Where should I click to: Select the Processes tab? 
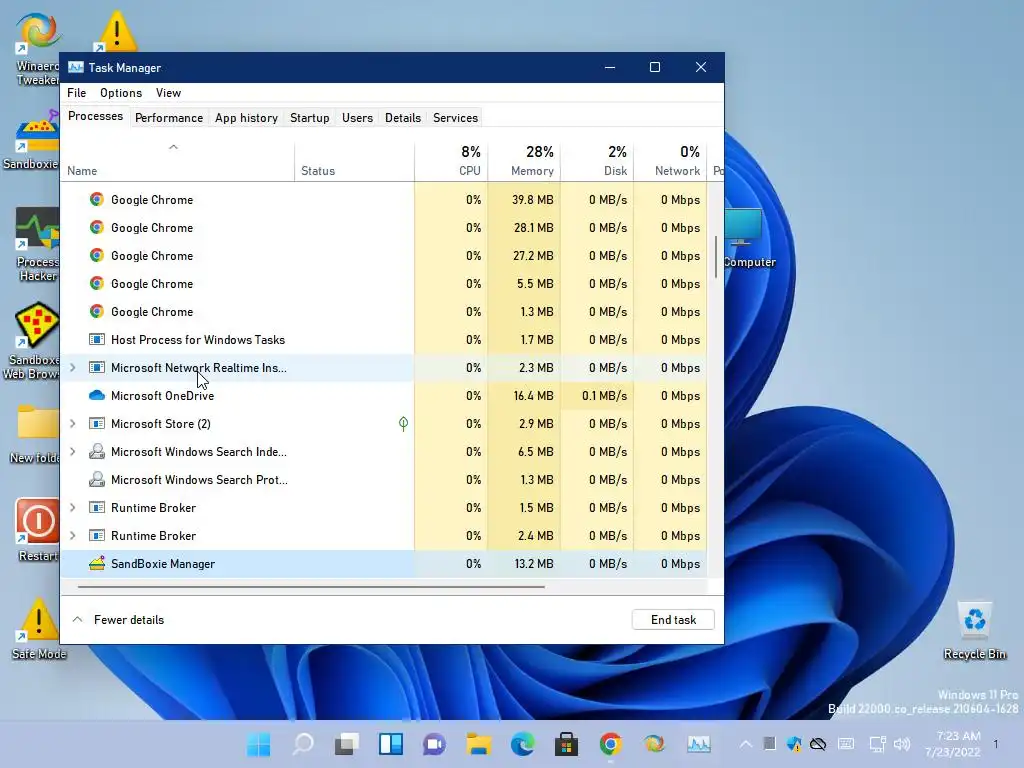point(95,116)
